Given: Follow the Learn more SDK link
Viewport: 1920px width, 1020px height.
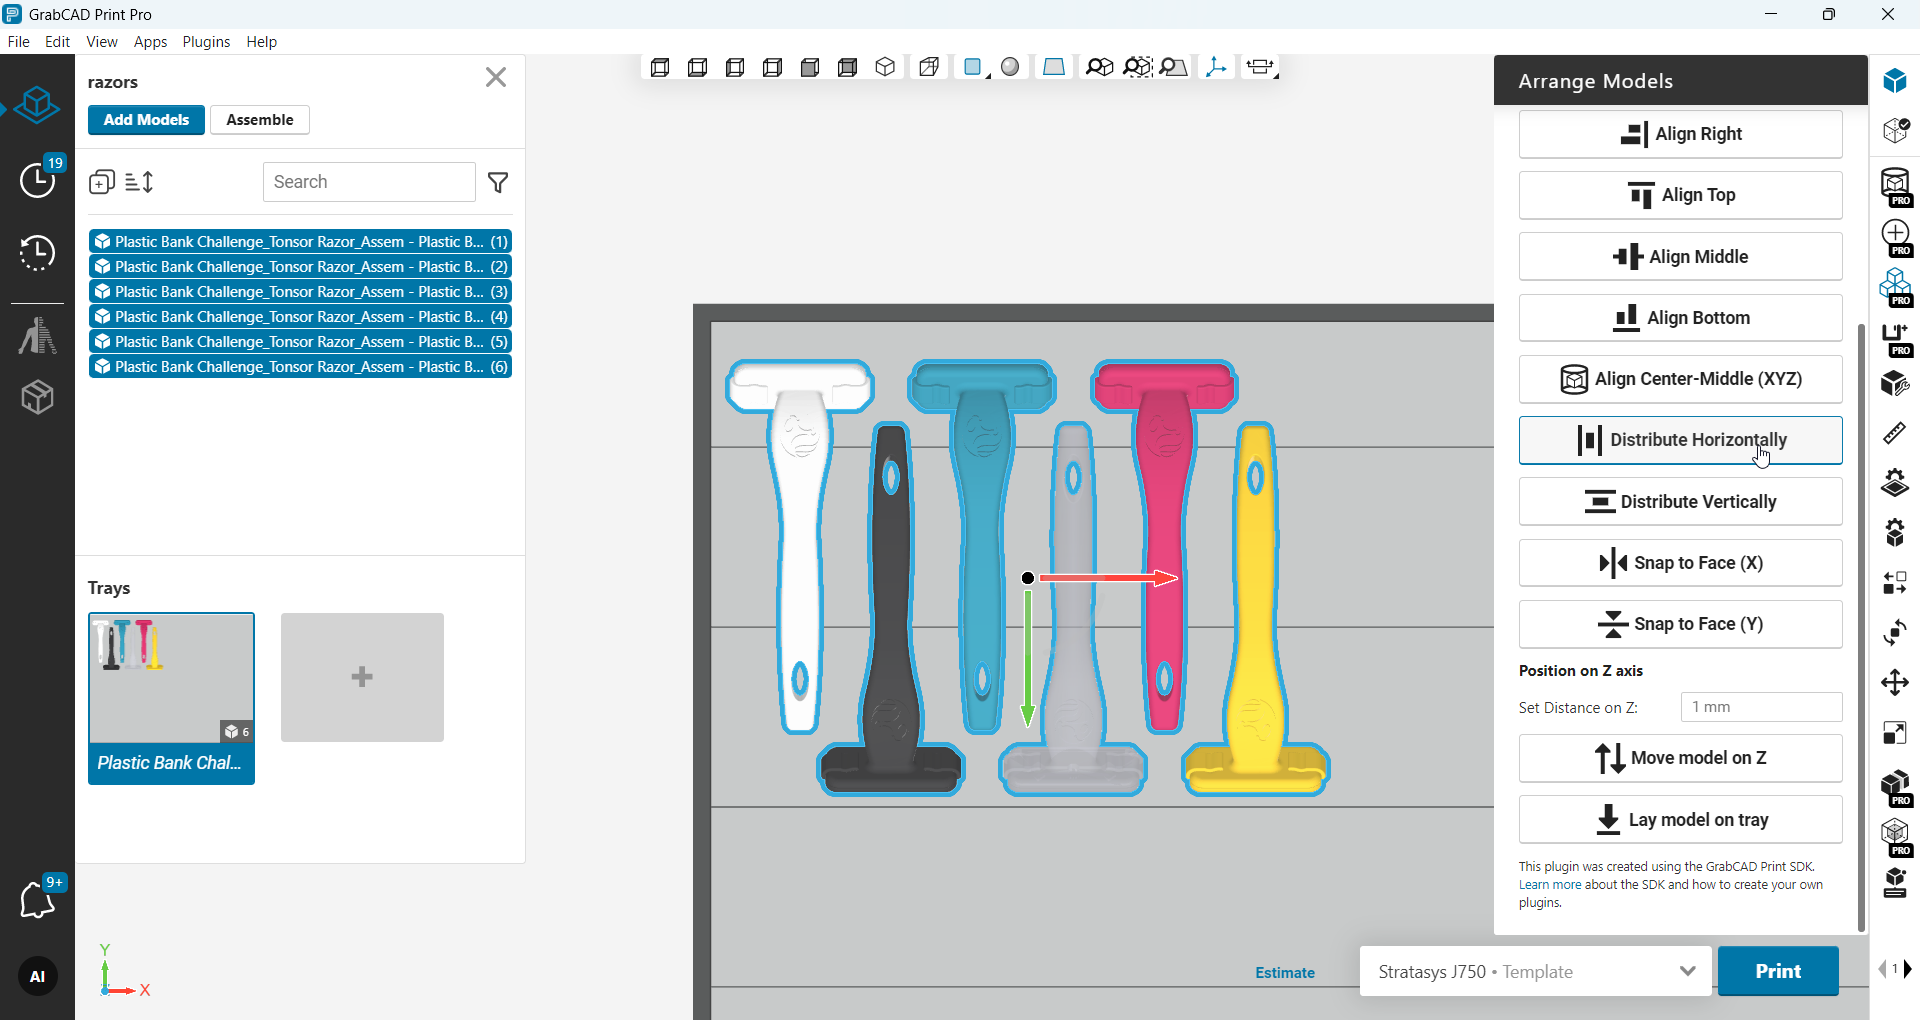Looking at the screenshot, I should tap(1549, 885).
